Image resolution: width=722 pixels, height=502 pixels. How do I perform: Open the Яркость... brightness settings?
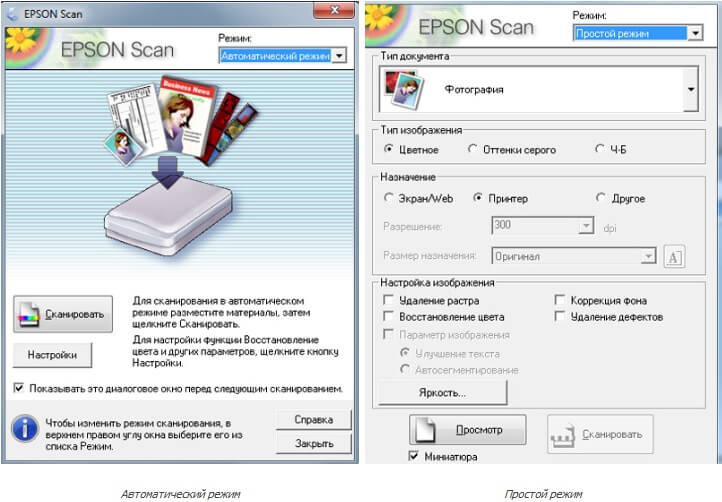coord(443,393)
